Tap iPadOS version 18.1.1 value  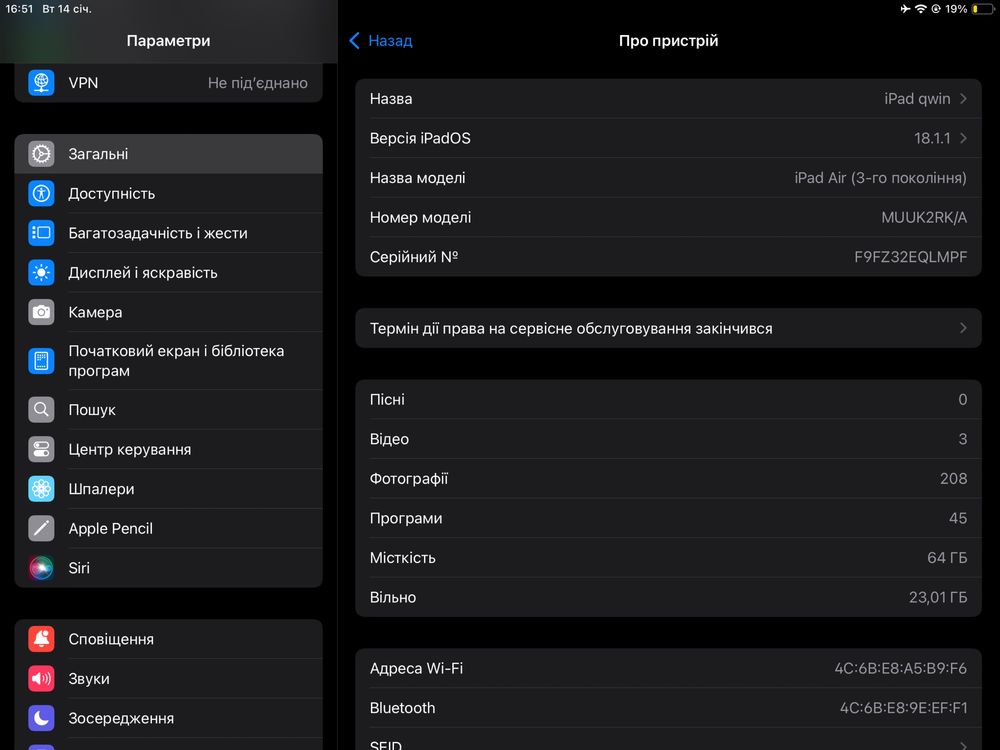[x=932, y=138]
